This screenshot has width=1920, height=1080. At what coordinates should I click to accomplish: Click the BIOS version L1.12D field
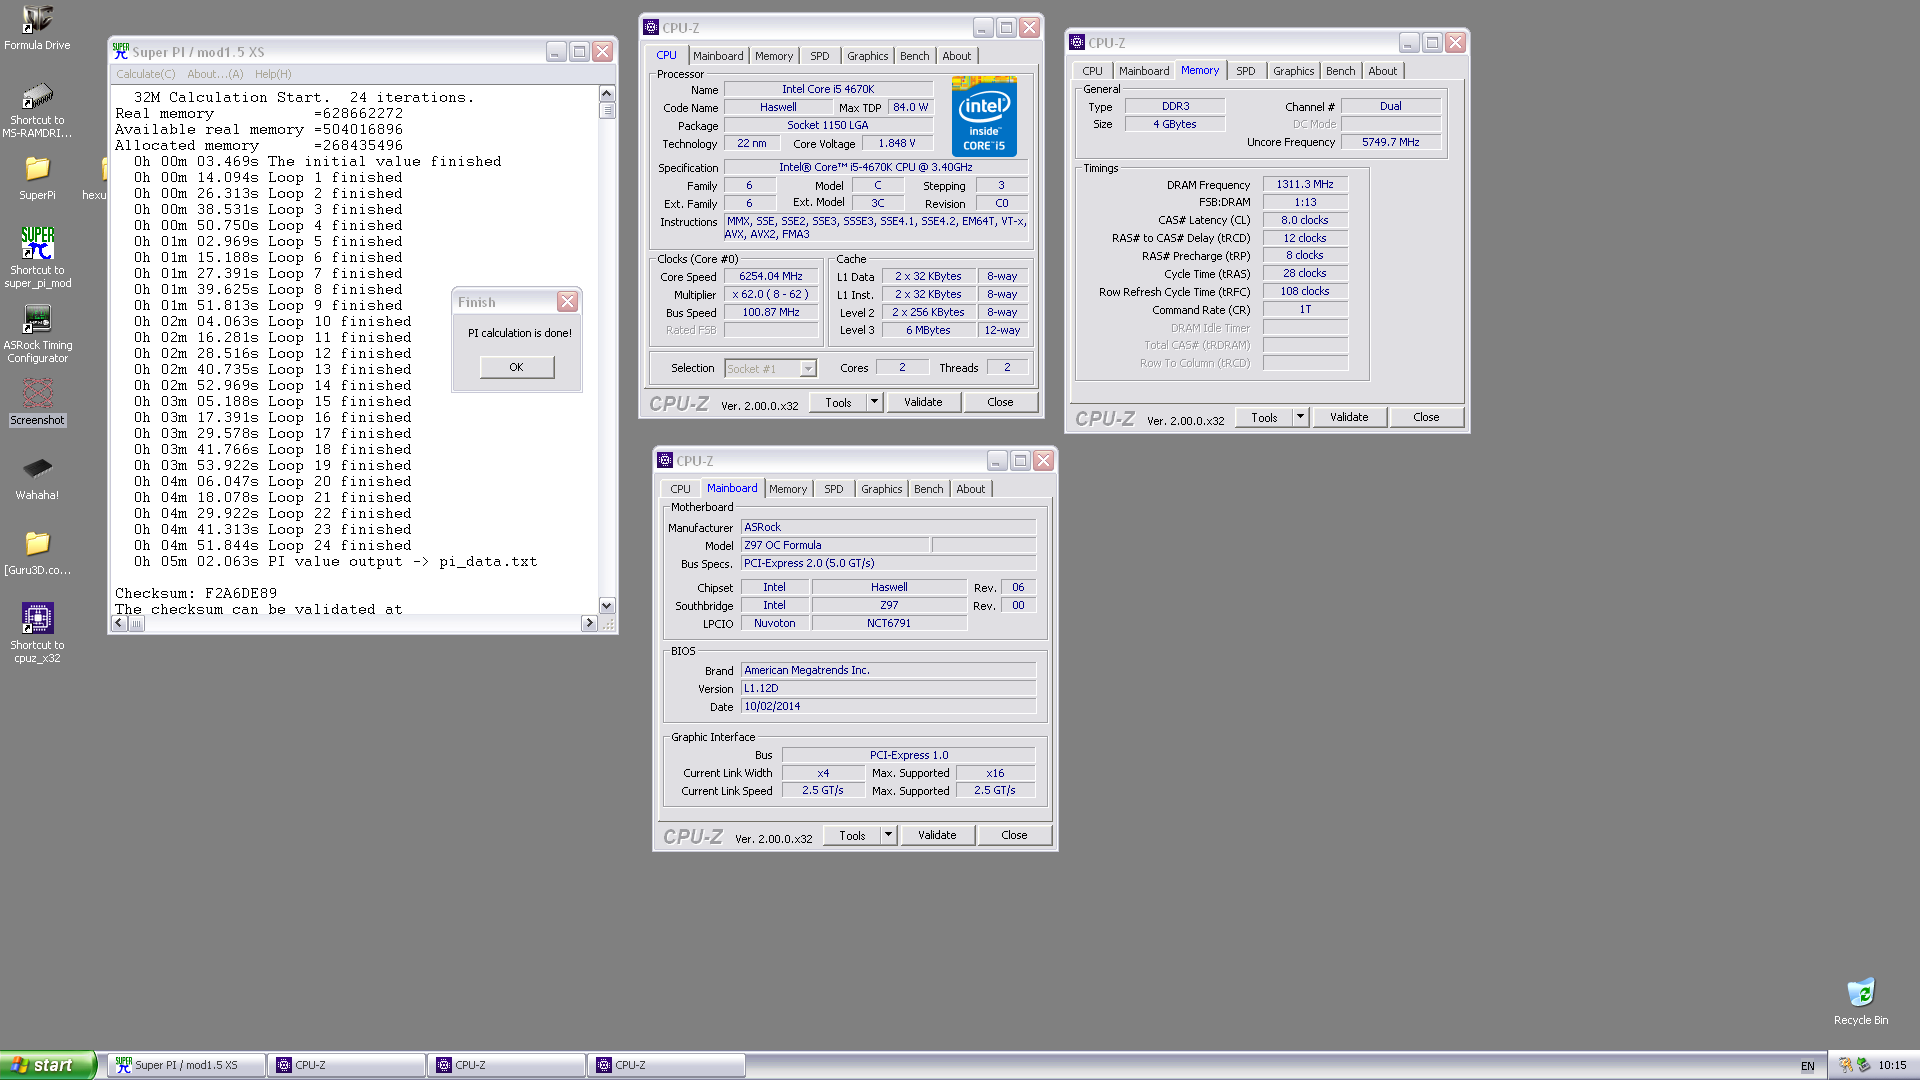(x=888, y=688)
